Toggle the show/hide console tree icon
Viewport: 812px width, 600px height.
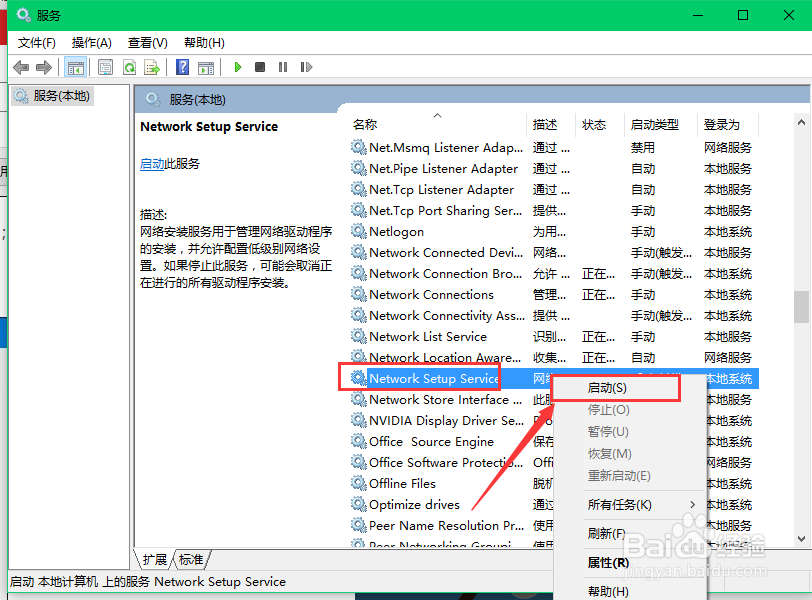(76, 67)
